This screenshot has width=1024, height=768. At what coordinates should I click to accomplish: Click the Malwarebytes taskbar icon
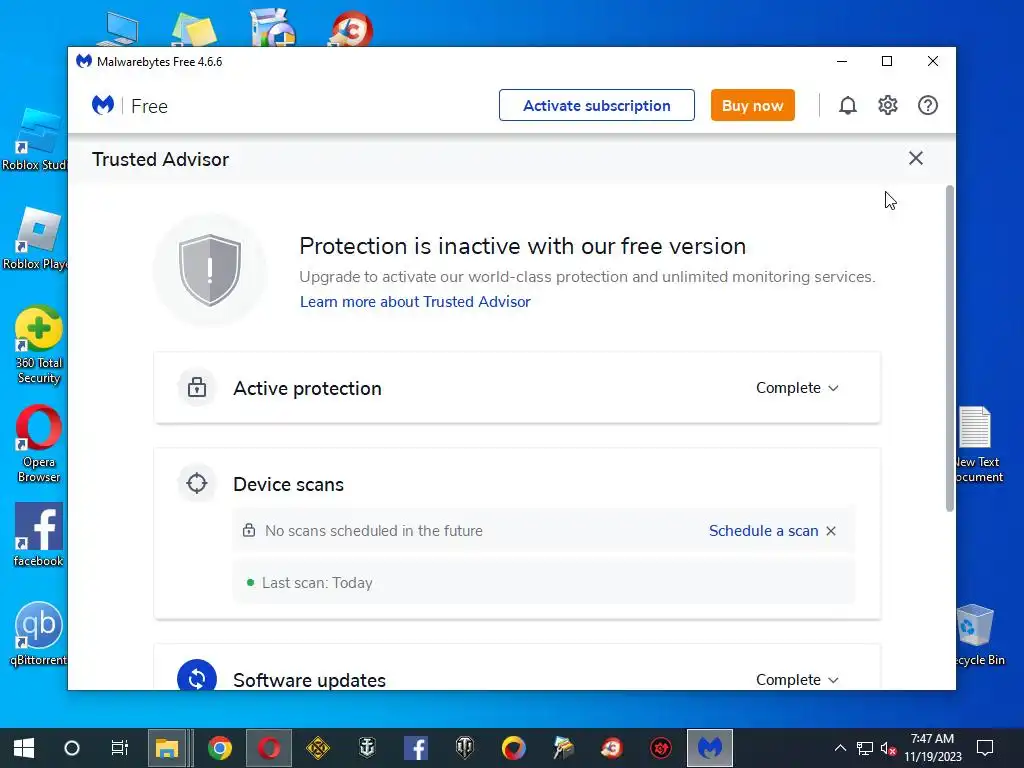(710, 748)
